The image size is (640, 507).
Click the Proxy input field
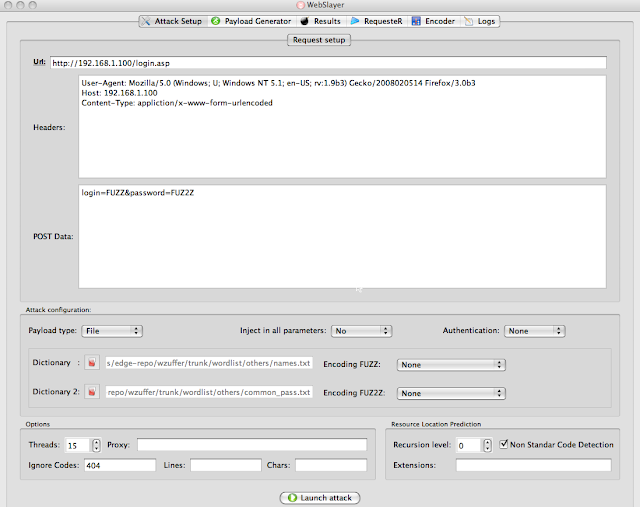click(252, 445)
